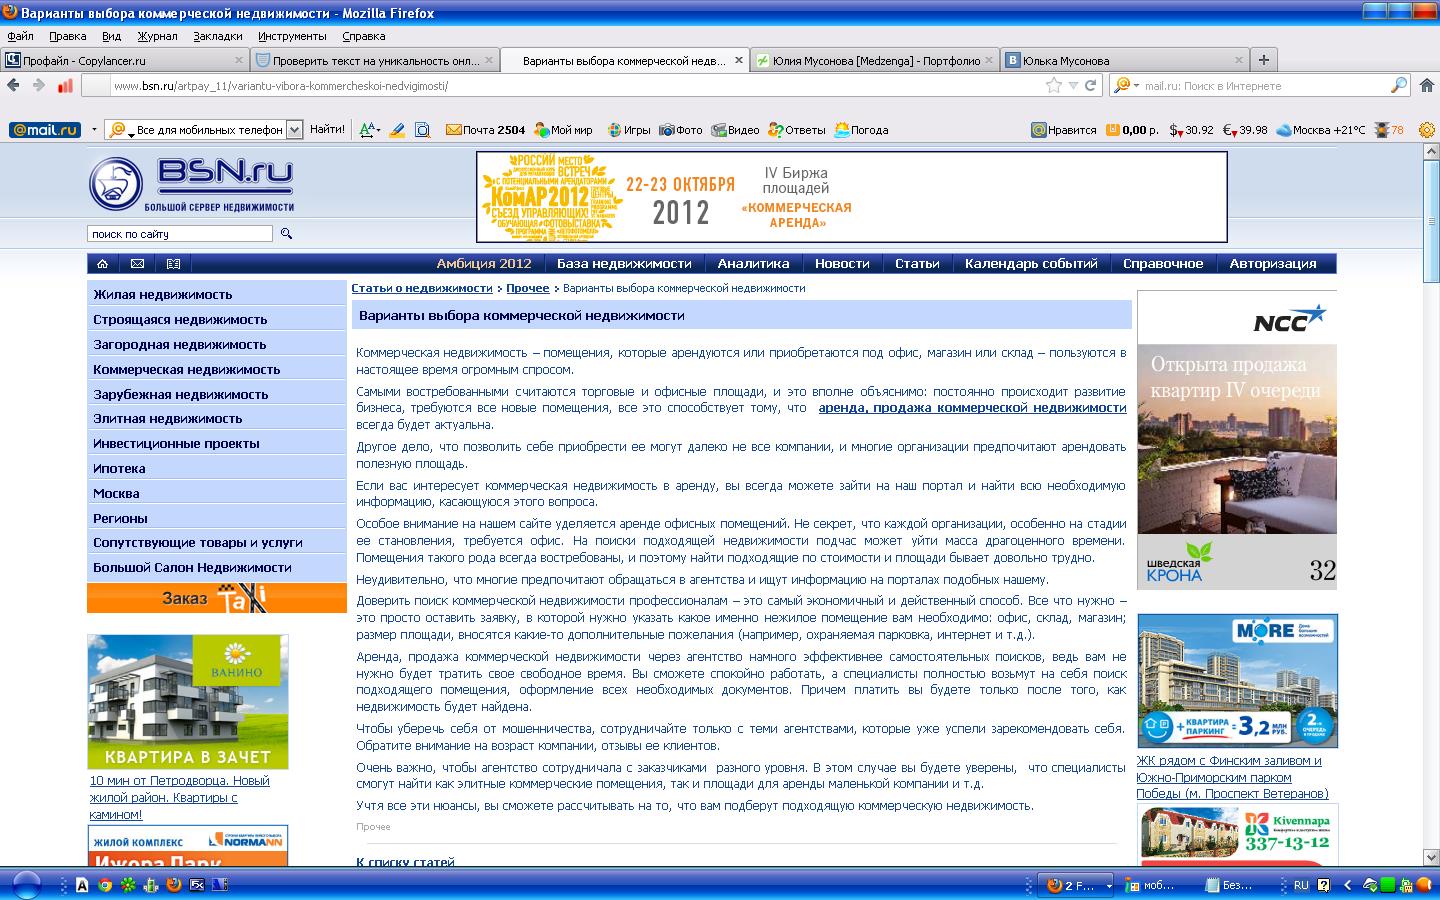Viewport: 1440px width, 900px height.
Task: Open the Инструменты menu
Action: click(292, 36)
